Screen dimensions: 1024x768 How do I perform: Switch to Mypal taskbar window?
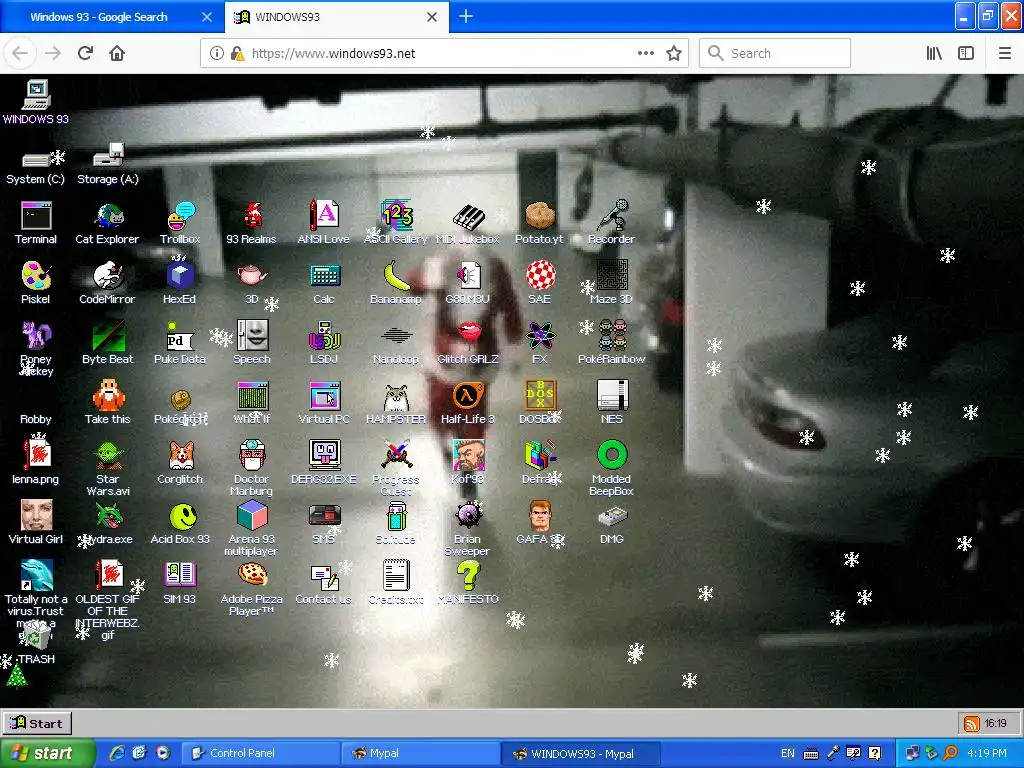[x=421, y=753]
